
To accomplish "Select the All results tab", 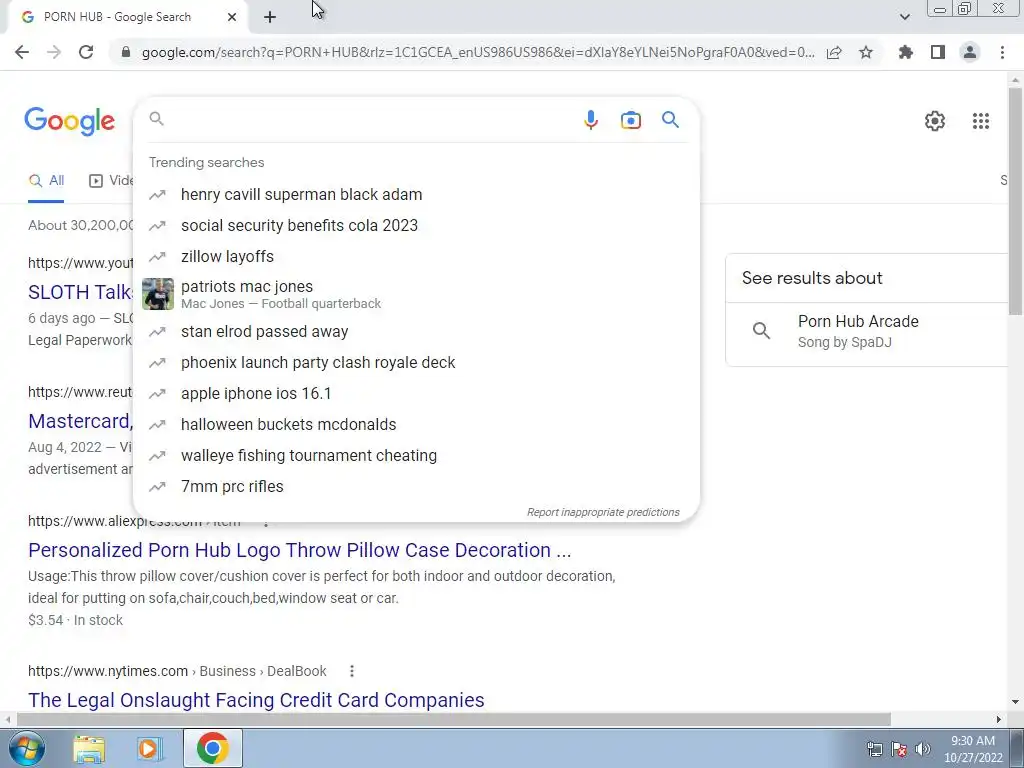I will click(x=46, y=180).
